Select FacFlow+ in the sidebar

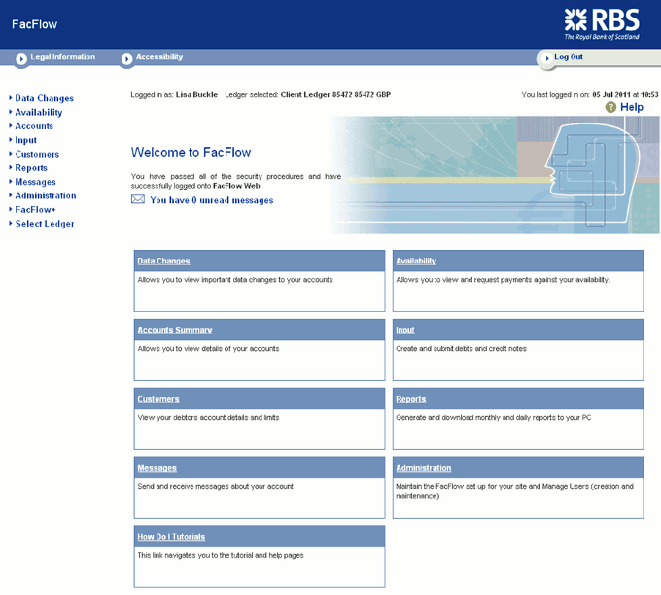pyautogui.click(x=35, y=210)
